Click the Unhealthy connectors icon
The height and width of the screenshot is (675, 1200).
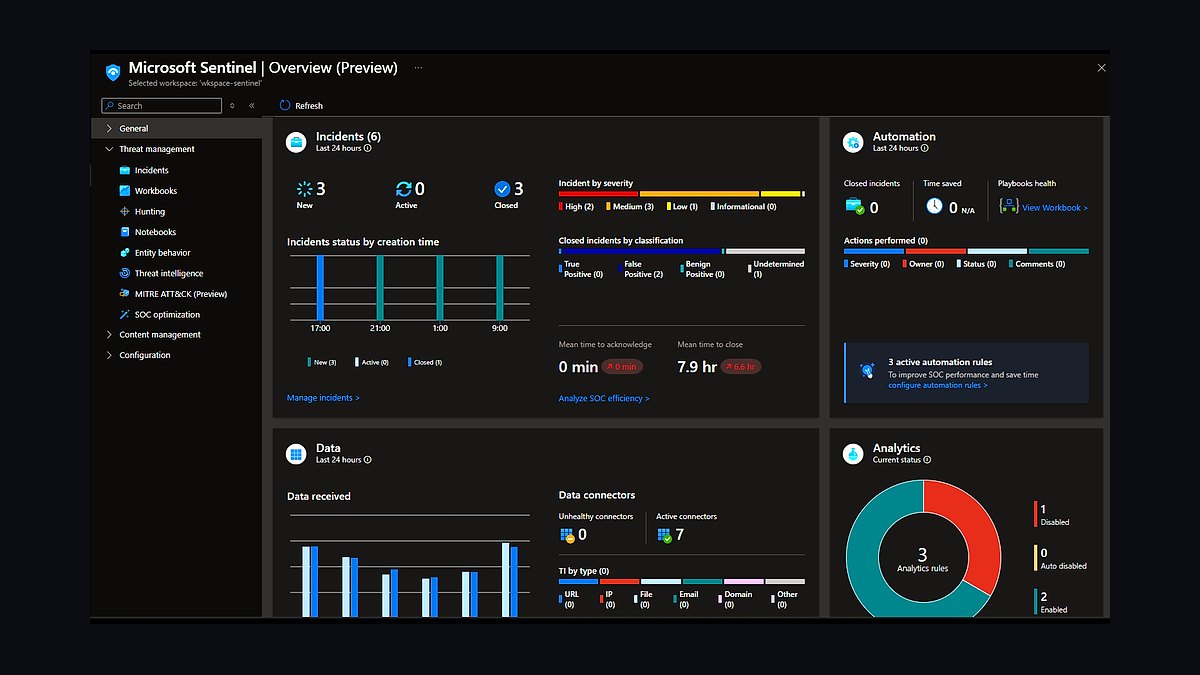point(567,535)
